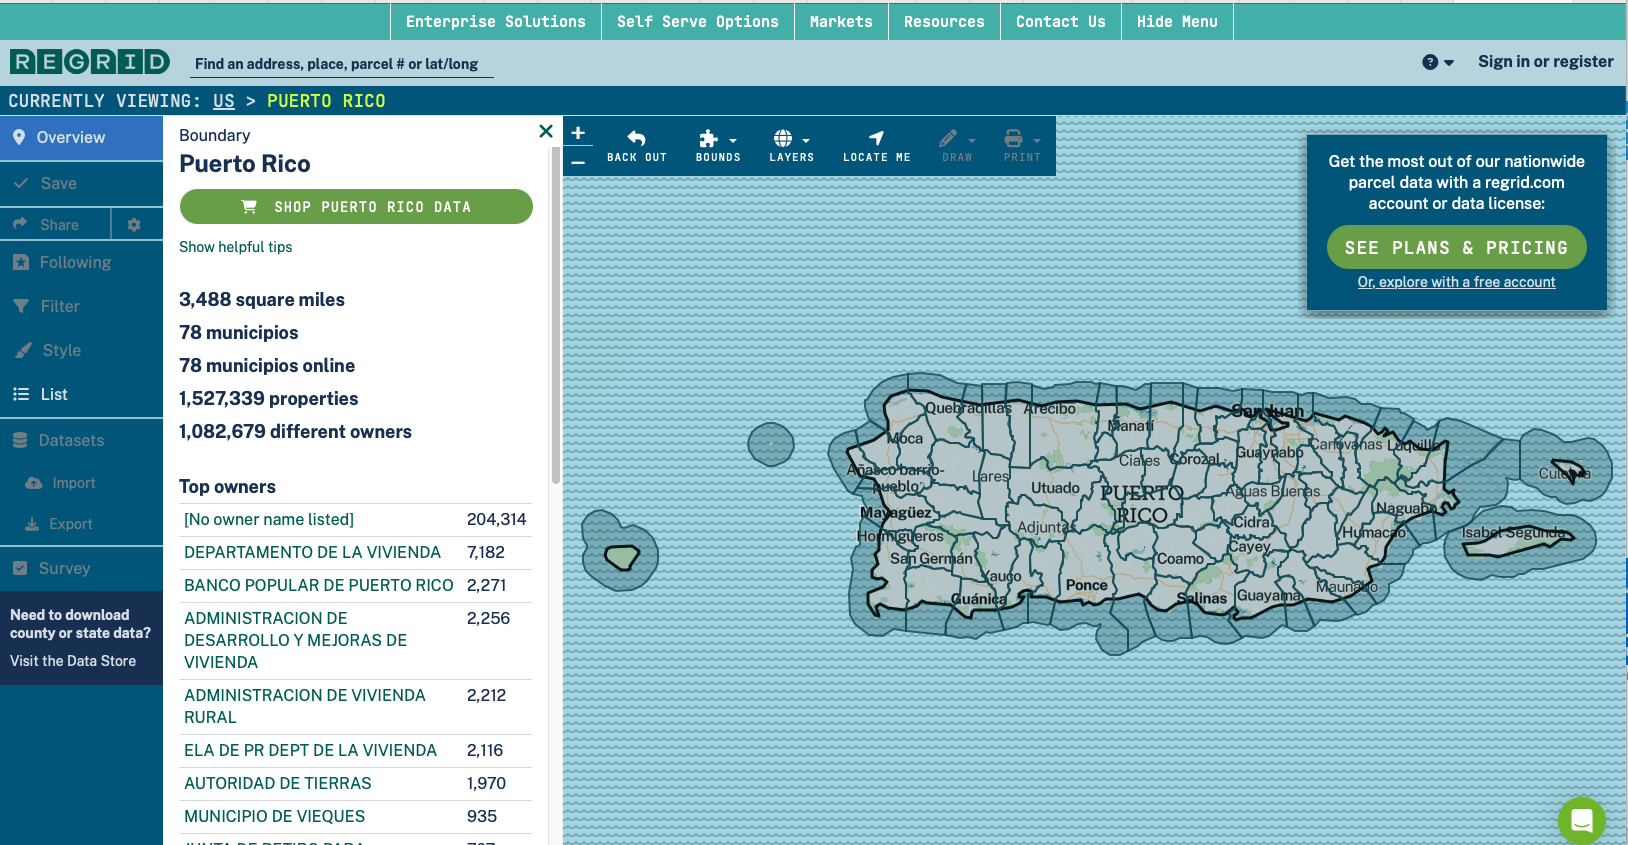Click 3,488 square miles text
Viewport: 1628px width, 845px height.
coord(262,299)
